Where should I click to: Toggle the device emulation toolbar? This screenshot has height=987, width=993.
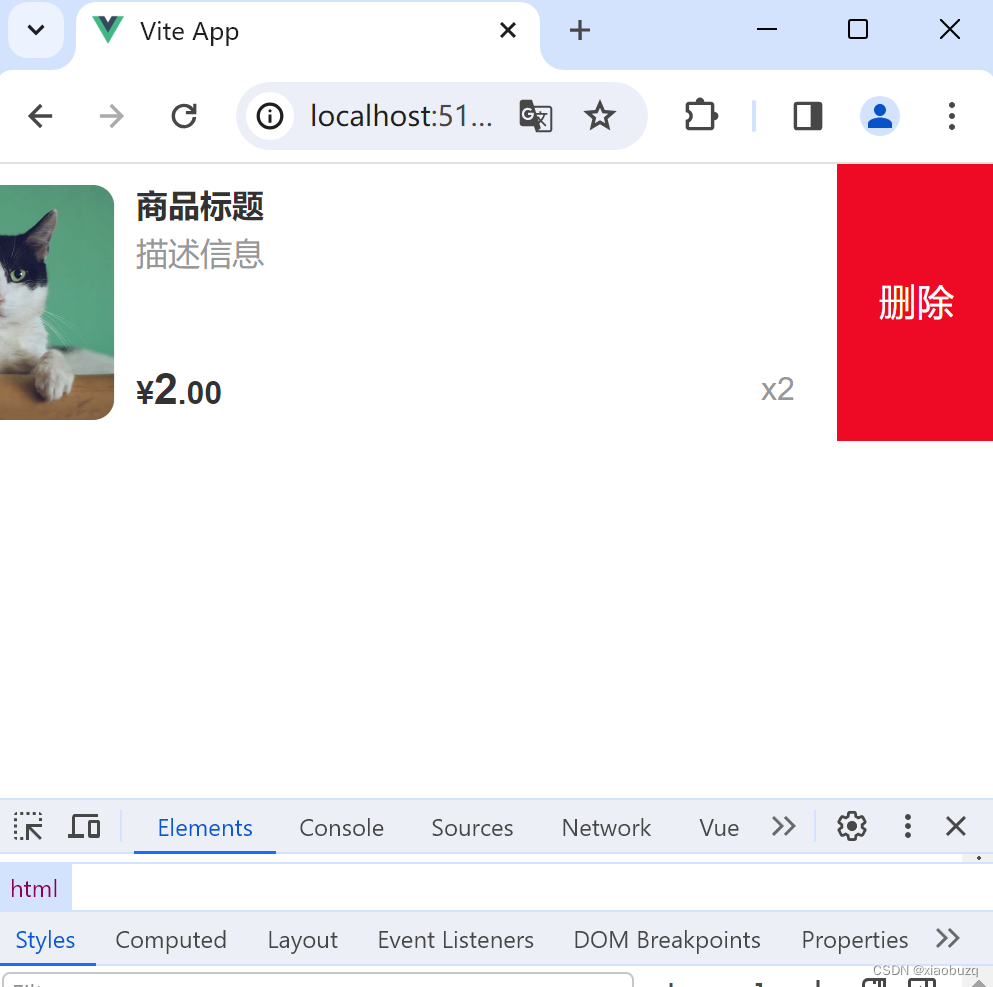[x=84, y=826]
